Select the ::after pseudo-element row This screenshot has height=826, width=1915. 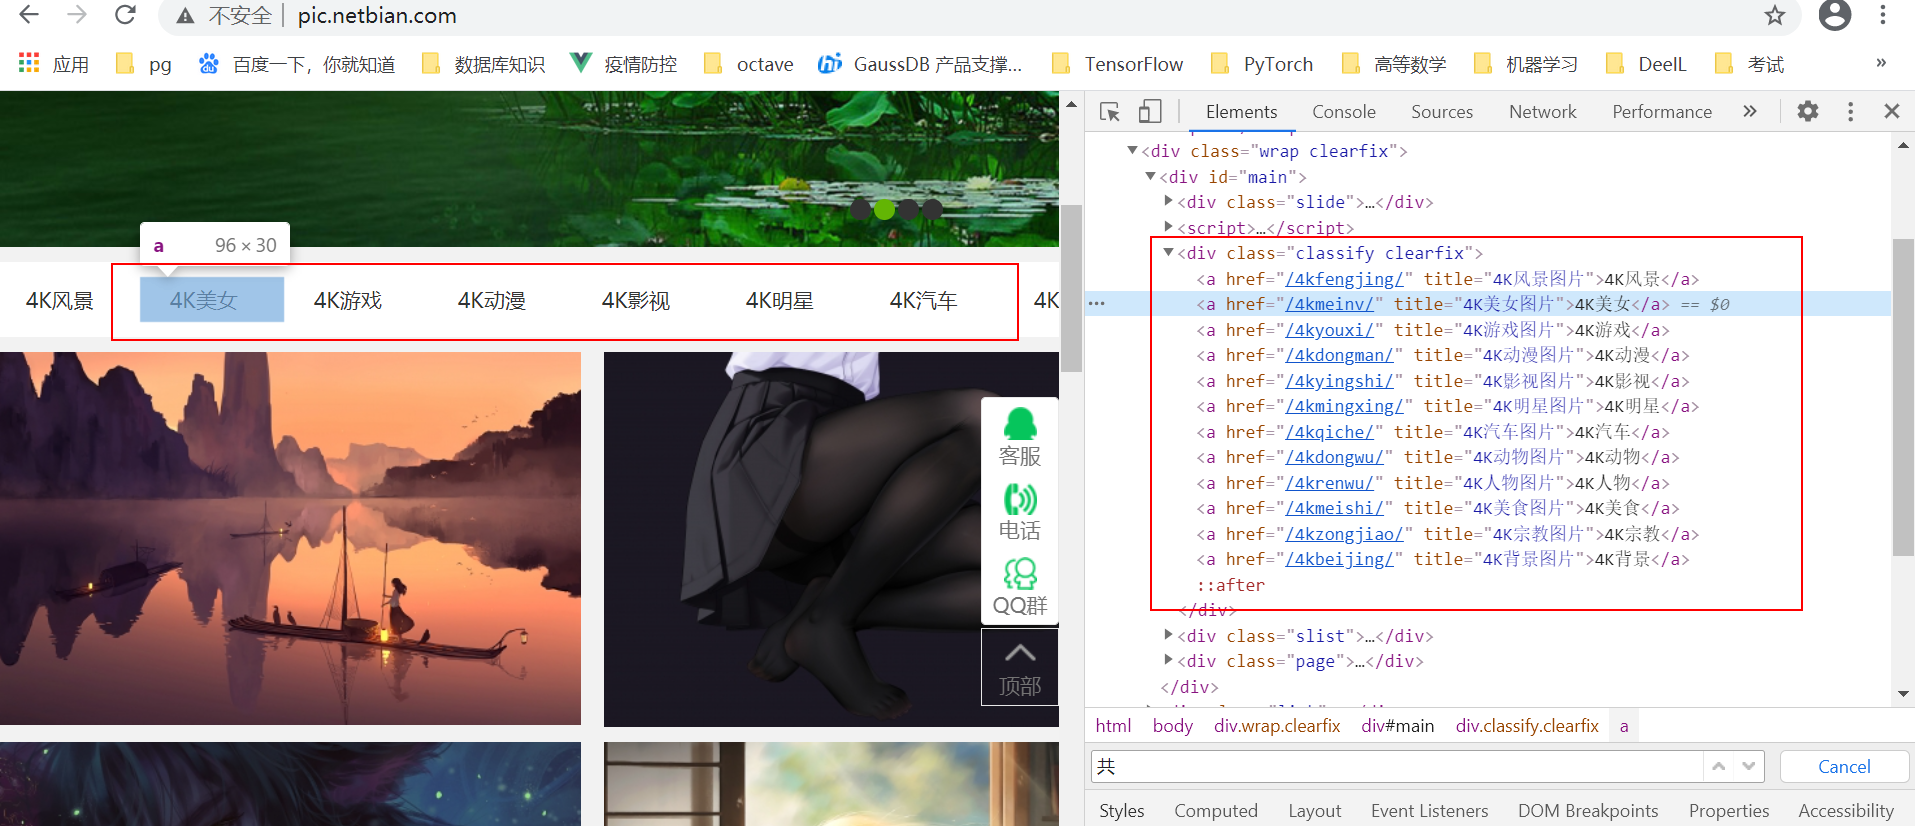1230,585
